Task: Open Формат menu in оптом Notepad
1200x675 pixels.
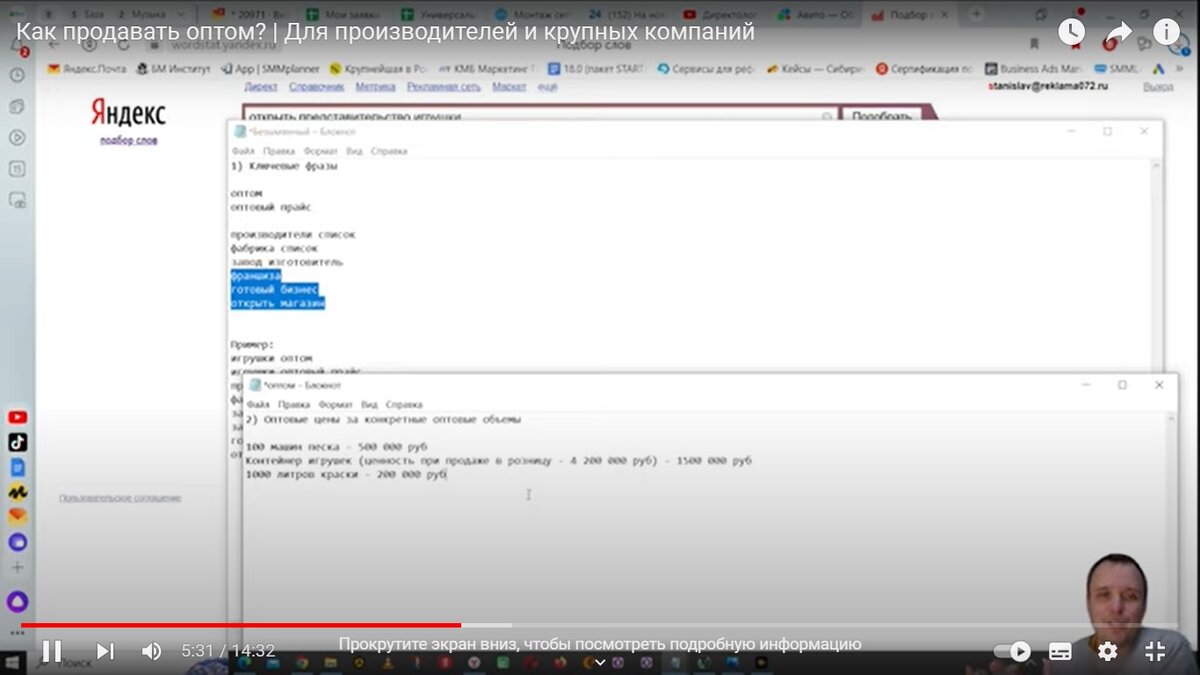Action: pos(335,405)
